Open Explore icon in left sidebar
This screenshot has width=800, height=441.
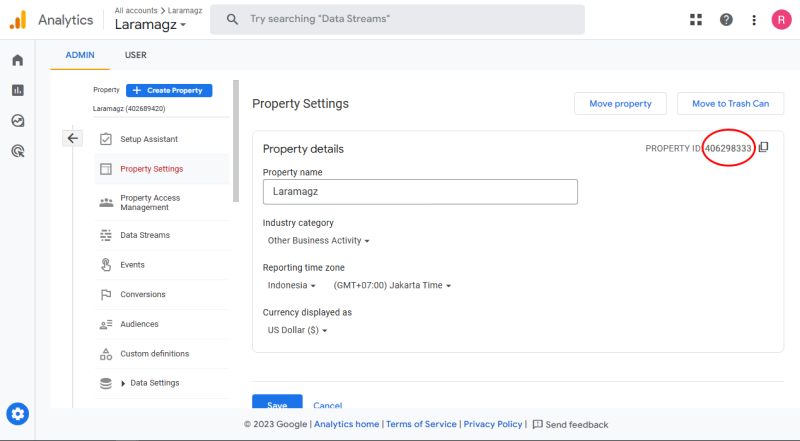tap(18, 121)
